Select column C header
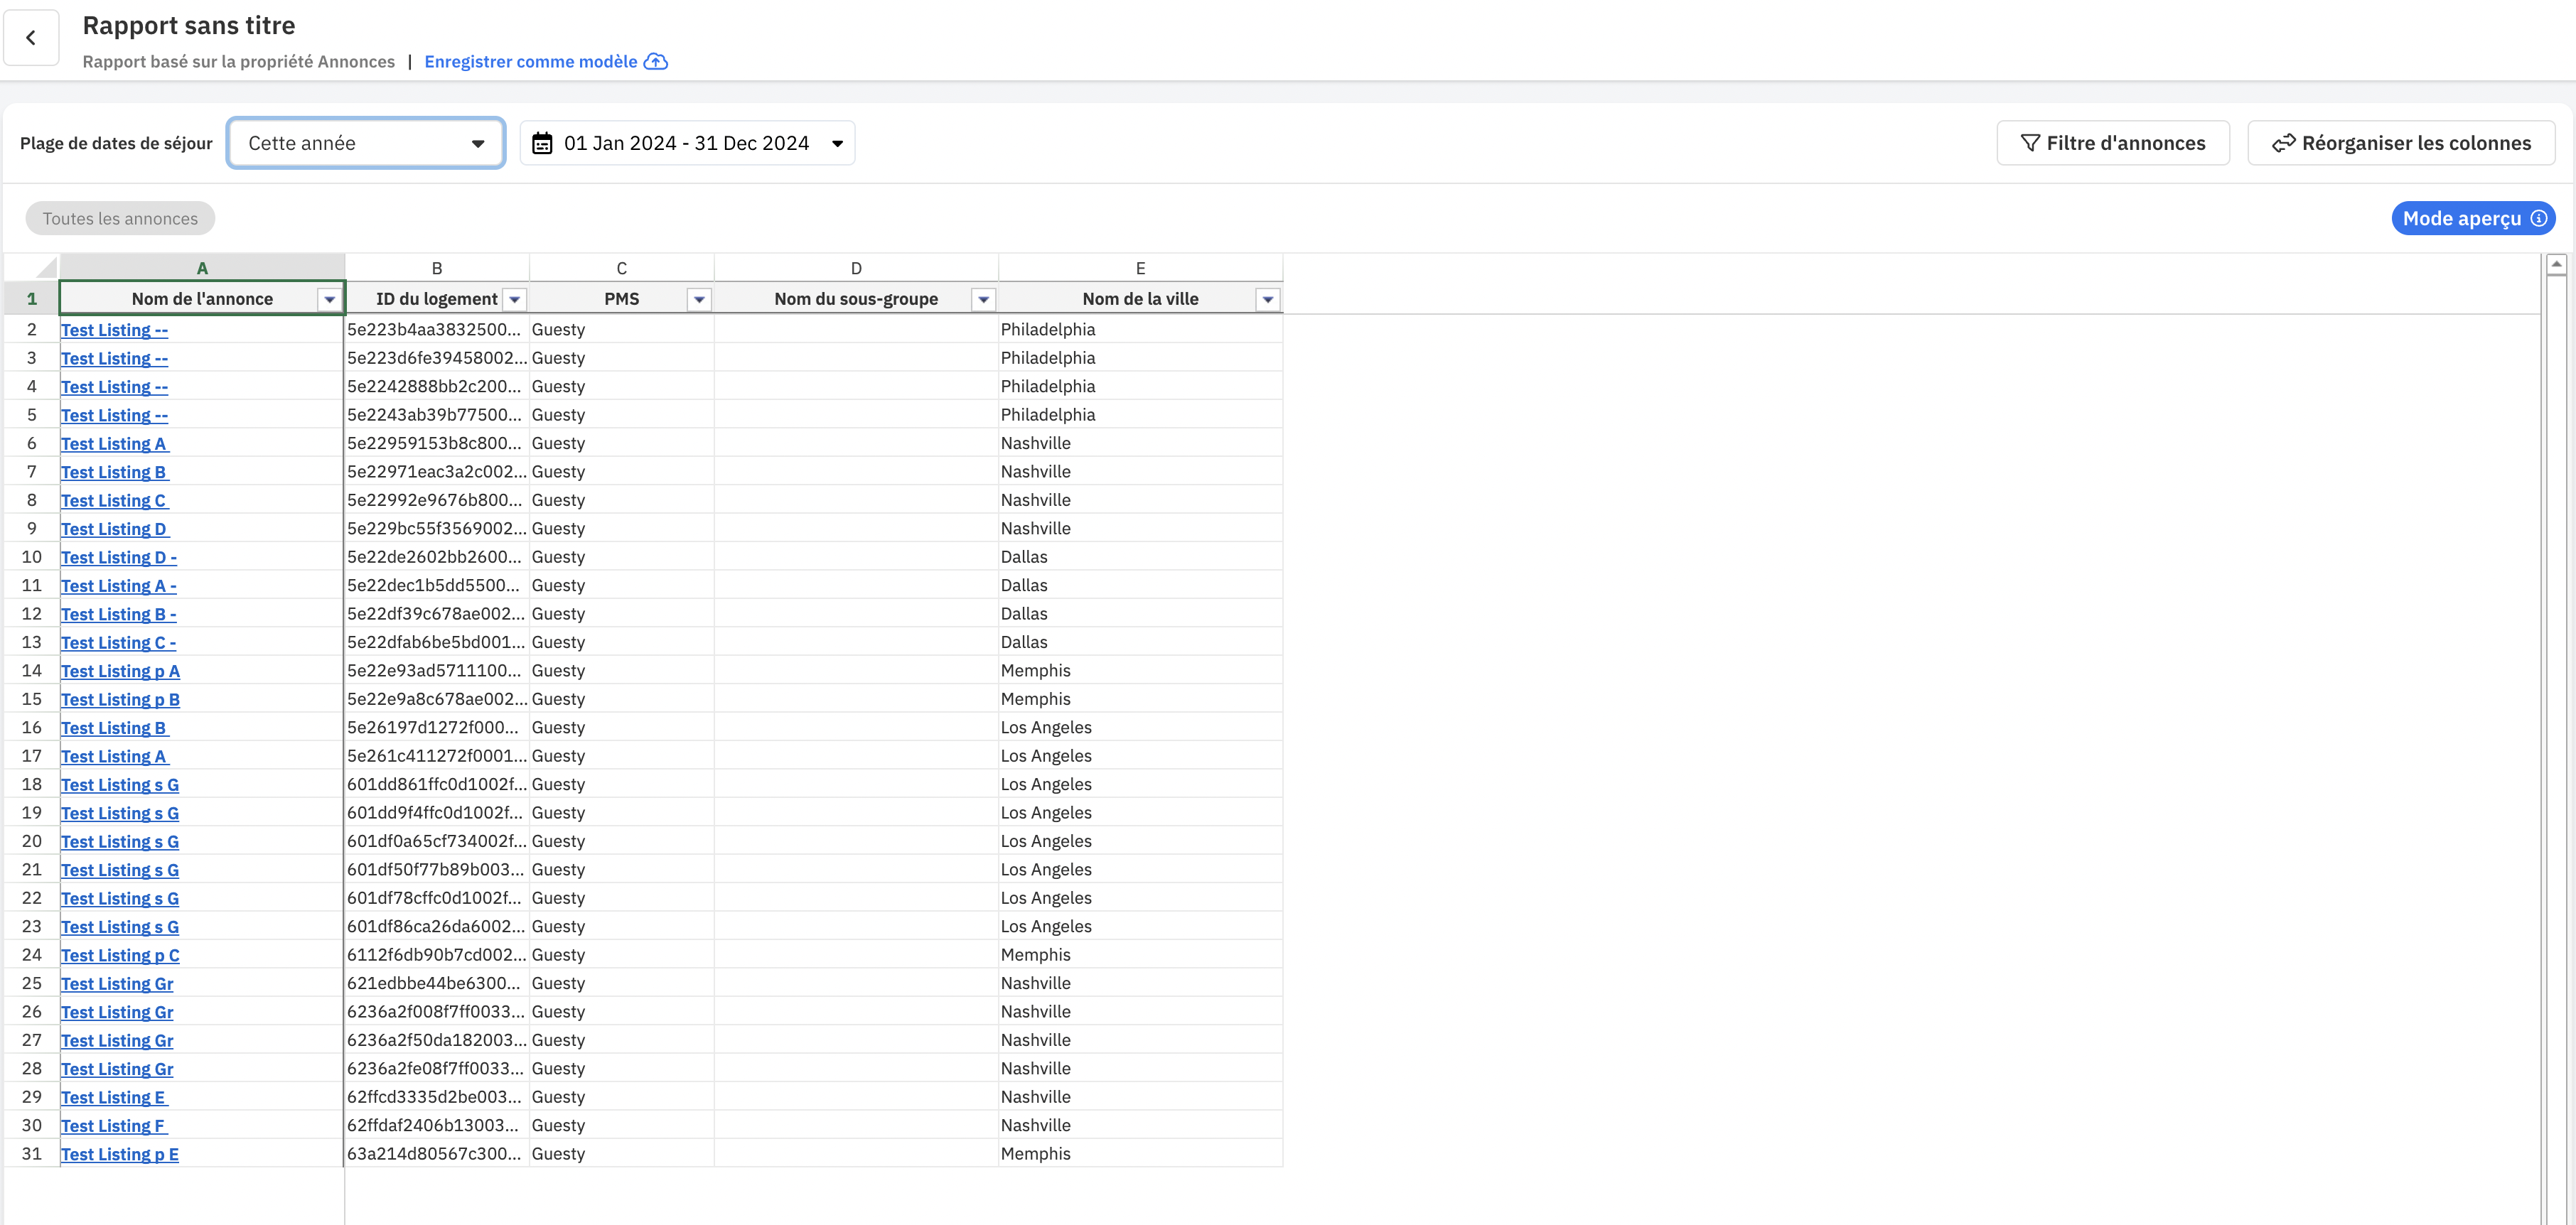Screen dimensions: 2576x1225 click(622, 268)
